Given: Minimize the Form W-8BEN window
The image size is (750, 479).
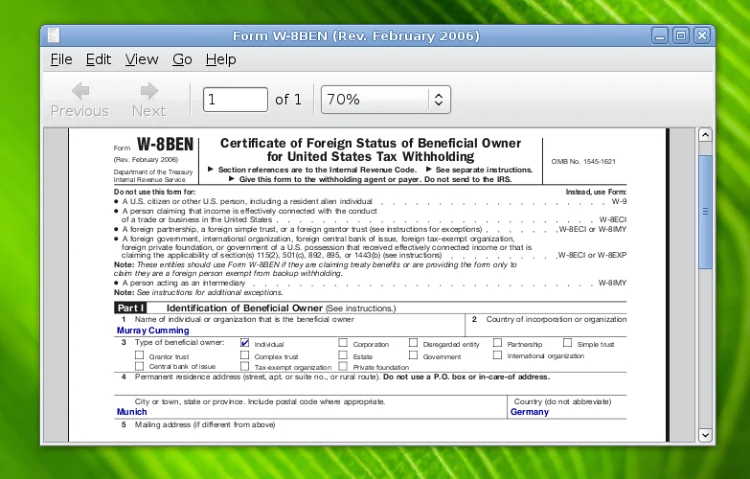Looking at the screenshot, I should pyautogui.click(x=660, y=36).
